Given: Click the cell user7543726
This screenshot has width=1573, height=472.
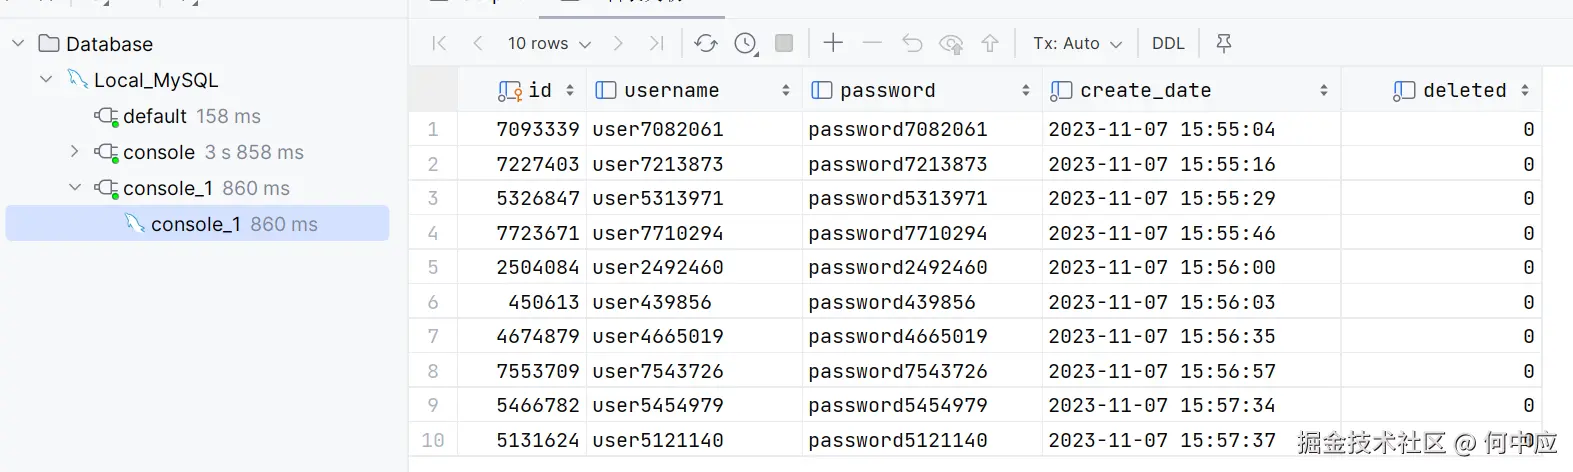Looking at the screenshot, I should click(x=694, y=371).
